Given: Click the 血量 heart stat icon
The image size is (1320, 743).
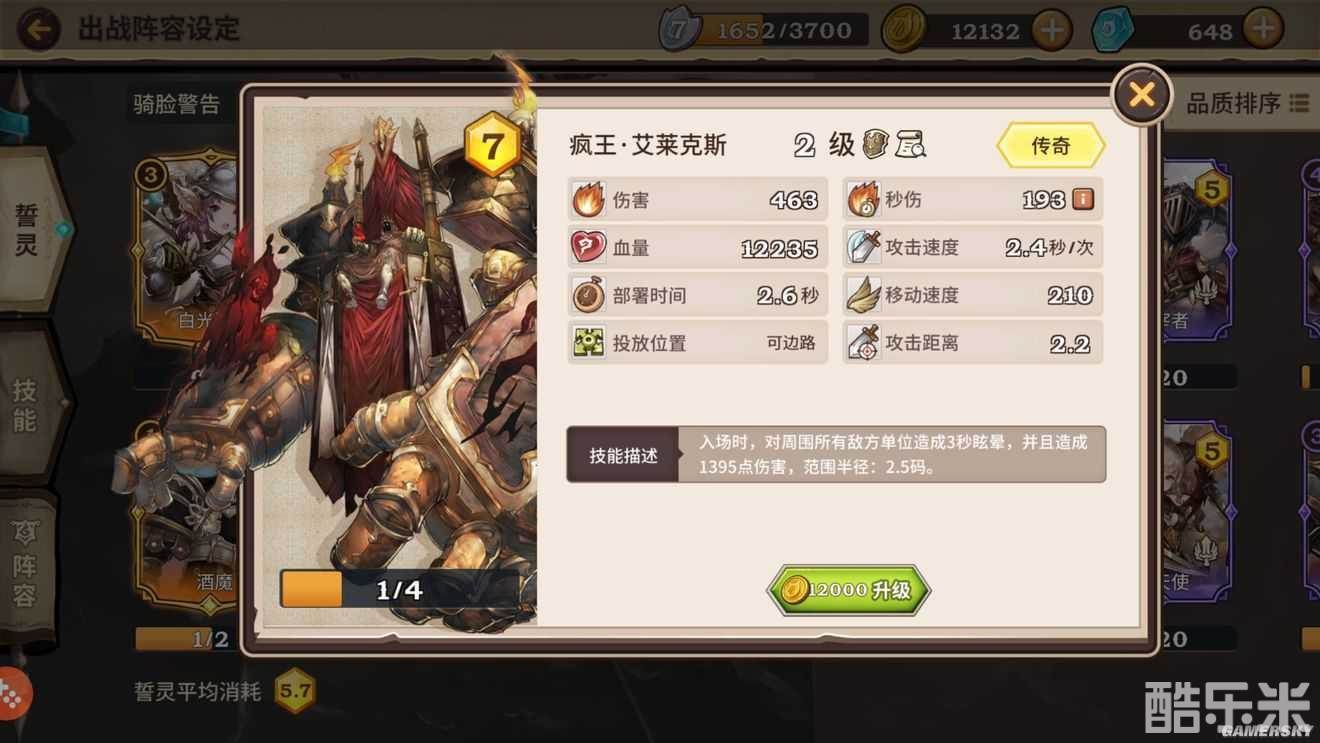Looking at the screenshot, I should [x=588, y=247].
